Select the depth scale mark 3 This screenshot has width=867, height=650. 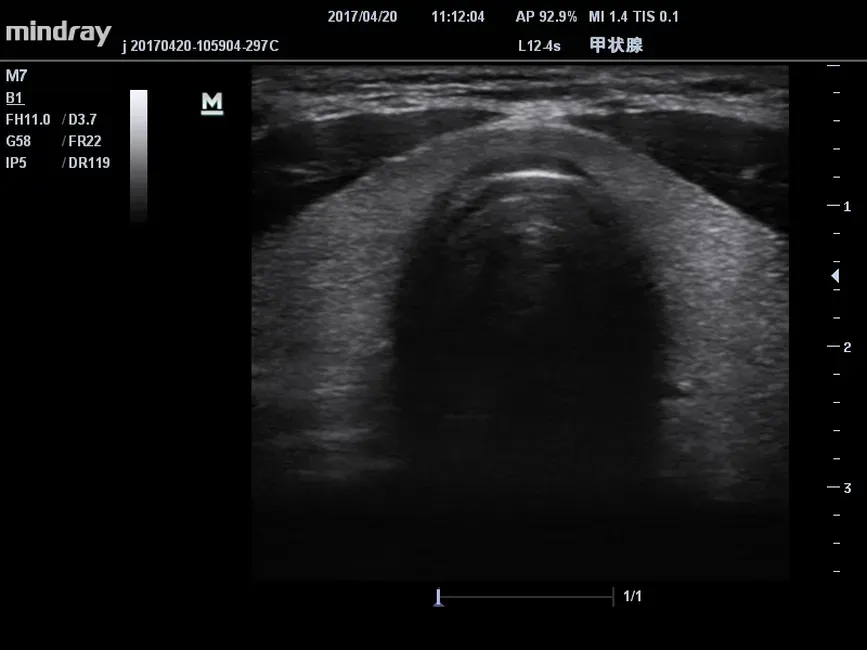846,488
